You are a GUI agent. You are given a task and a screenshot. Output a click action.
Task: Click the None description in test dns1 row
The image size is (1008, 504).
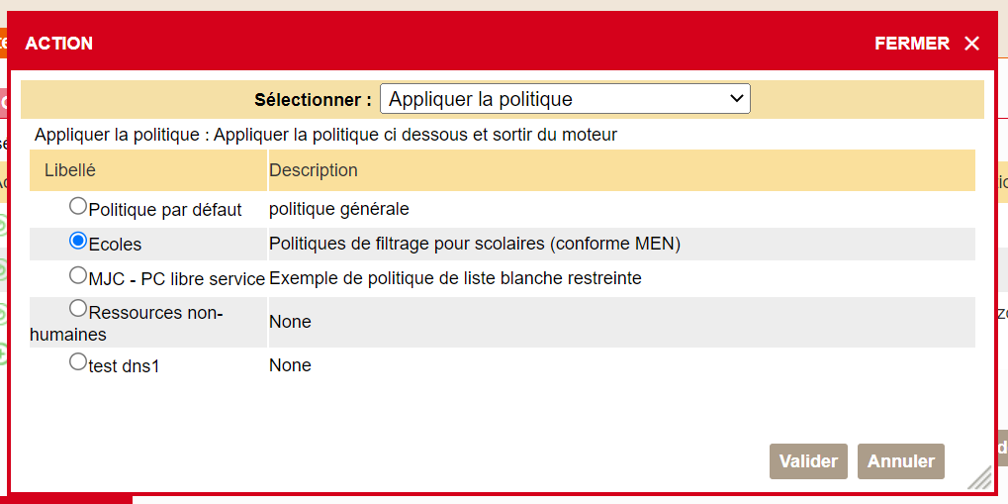coord(290,366)
